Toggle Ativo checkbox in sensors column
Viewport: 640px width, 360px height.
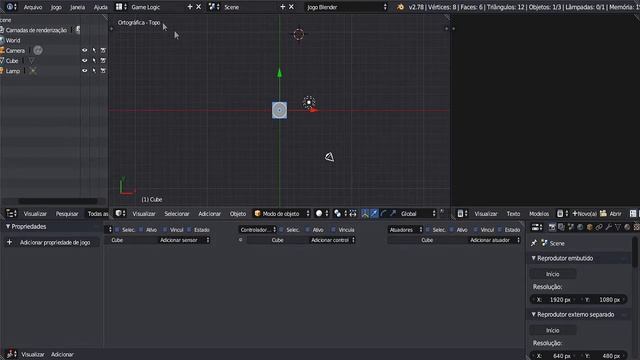coord(141,230)
